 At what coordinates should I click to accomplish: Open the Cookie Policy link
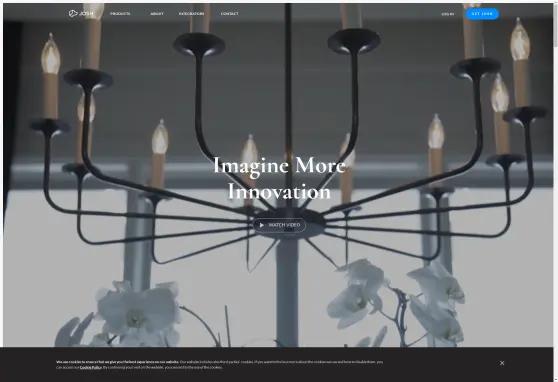[x=90, y=367]
